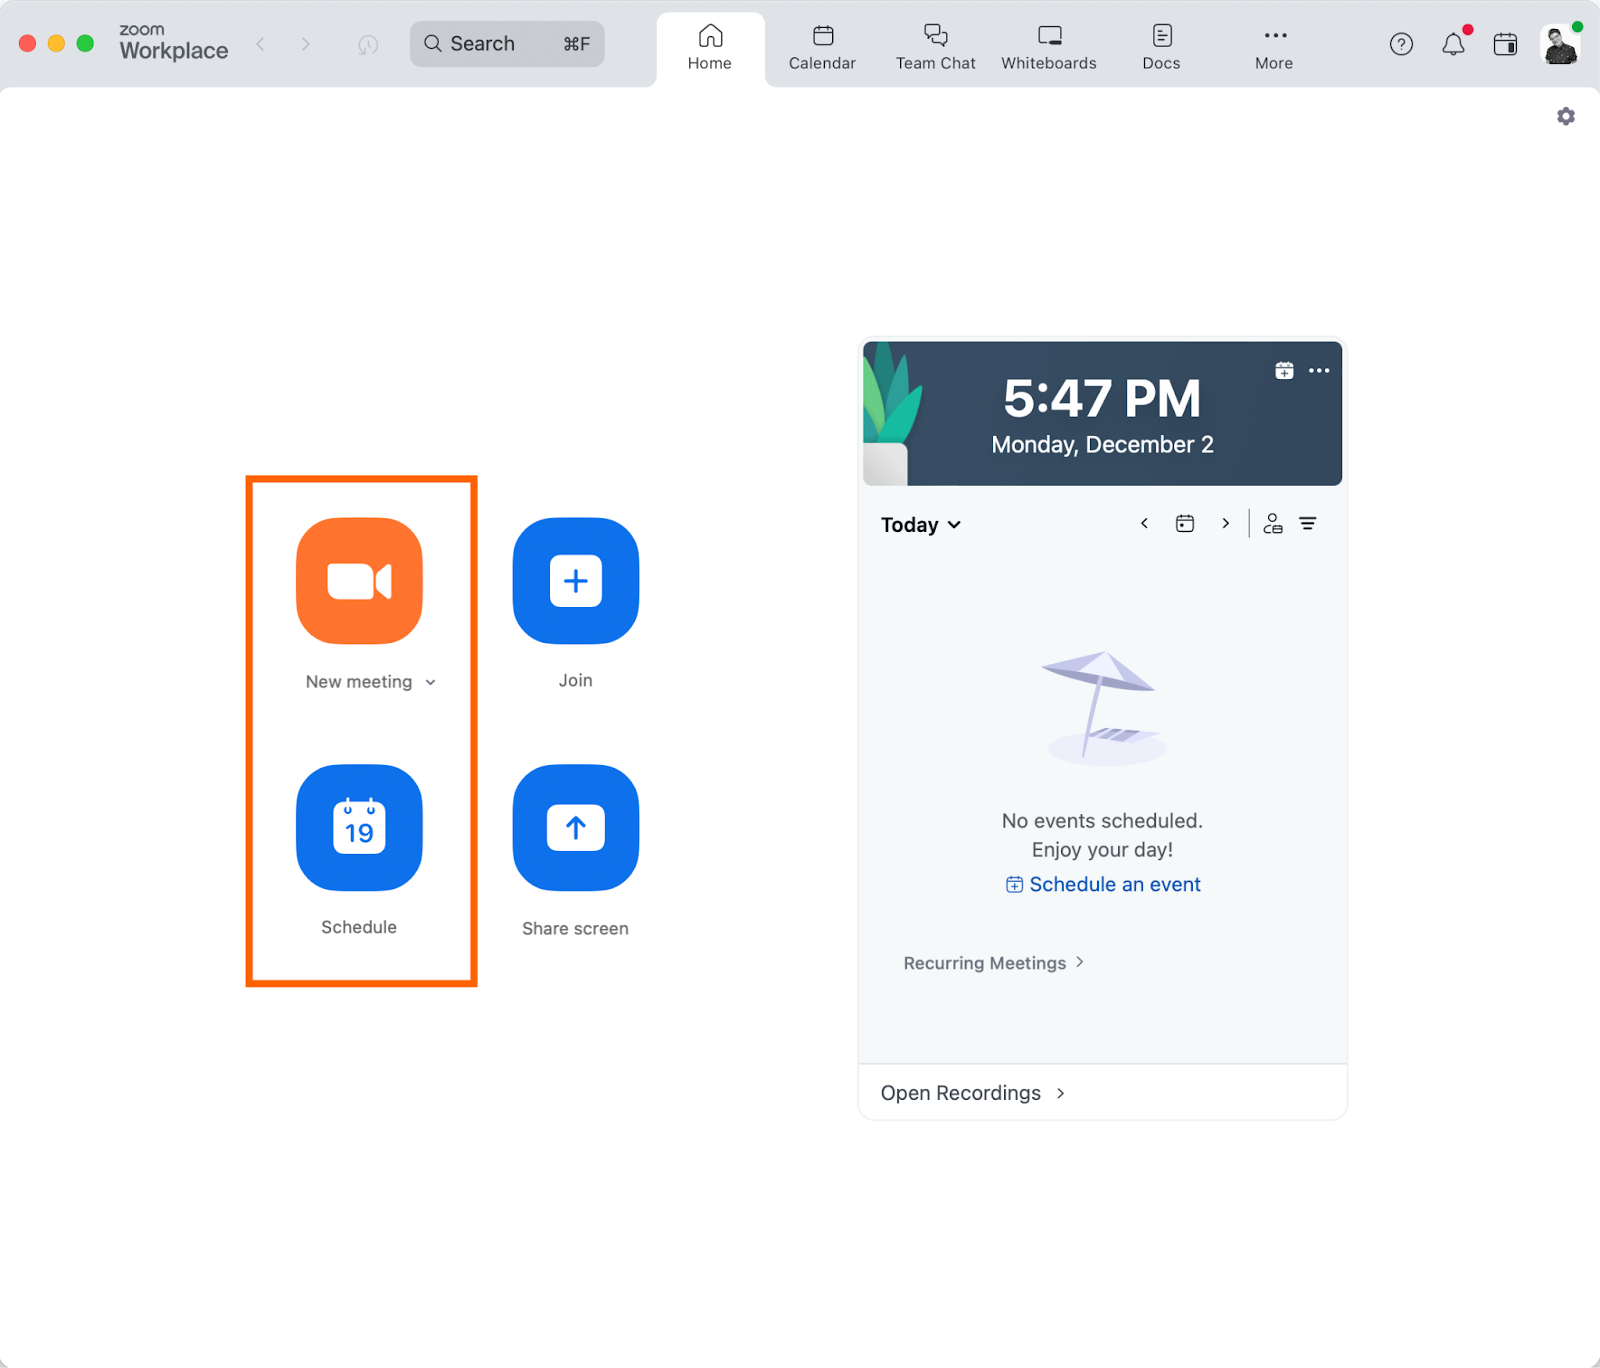Image resolution: width=1600 pixels, height=1368 pixels.
Task: Click the Share screen arrow icon
Action: (576, 828)
